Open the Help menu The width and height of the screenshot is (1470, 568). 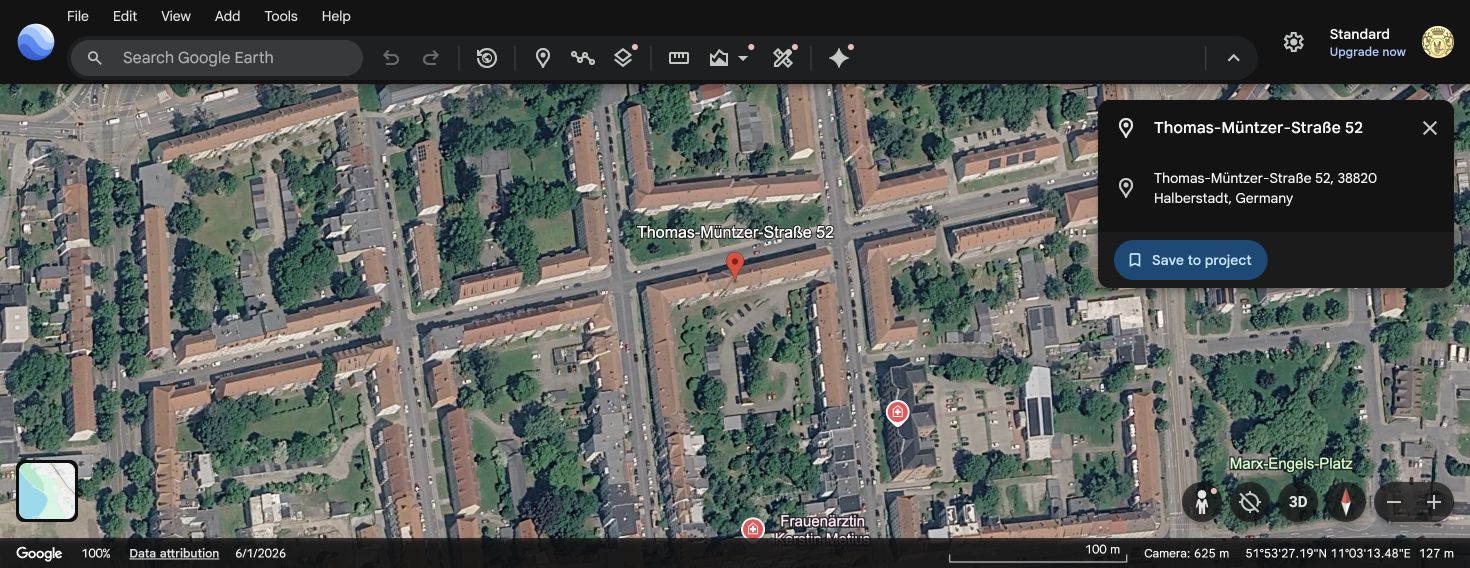336,16
